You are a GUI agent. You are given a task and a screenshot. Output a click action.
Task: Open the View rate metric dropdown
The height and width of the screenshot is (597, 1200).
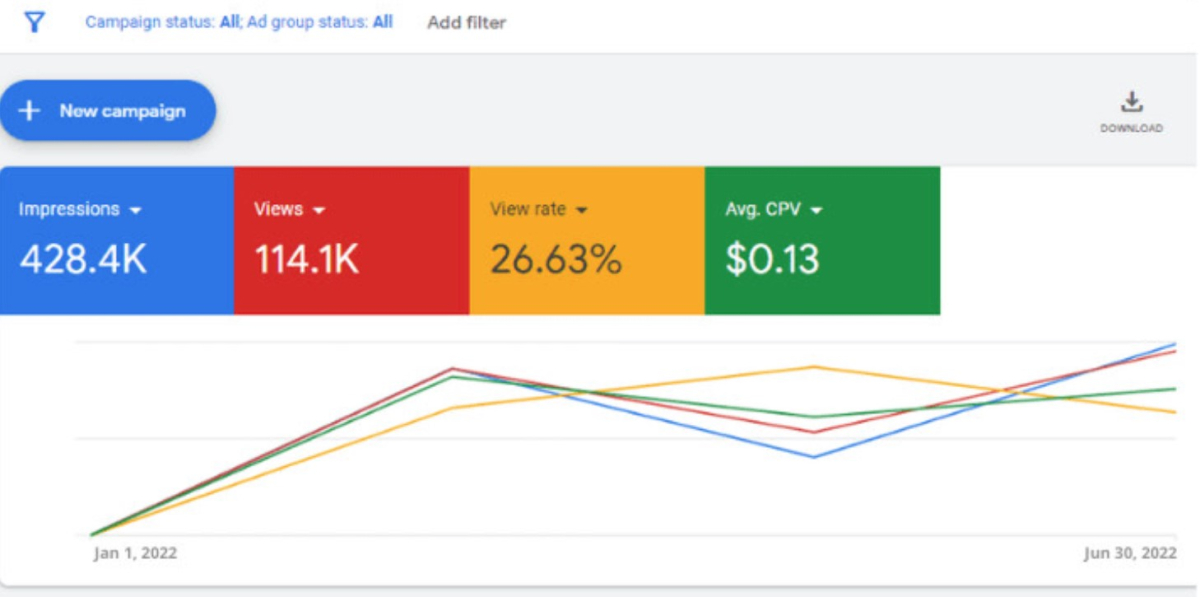coord(581,210)
